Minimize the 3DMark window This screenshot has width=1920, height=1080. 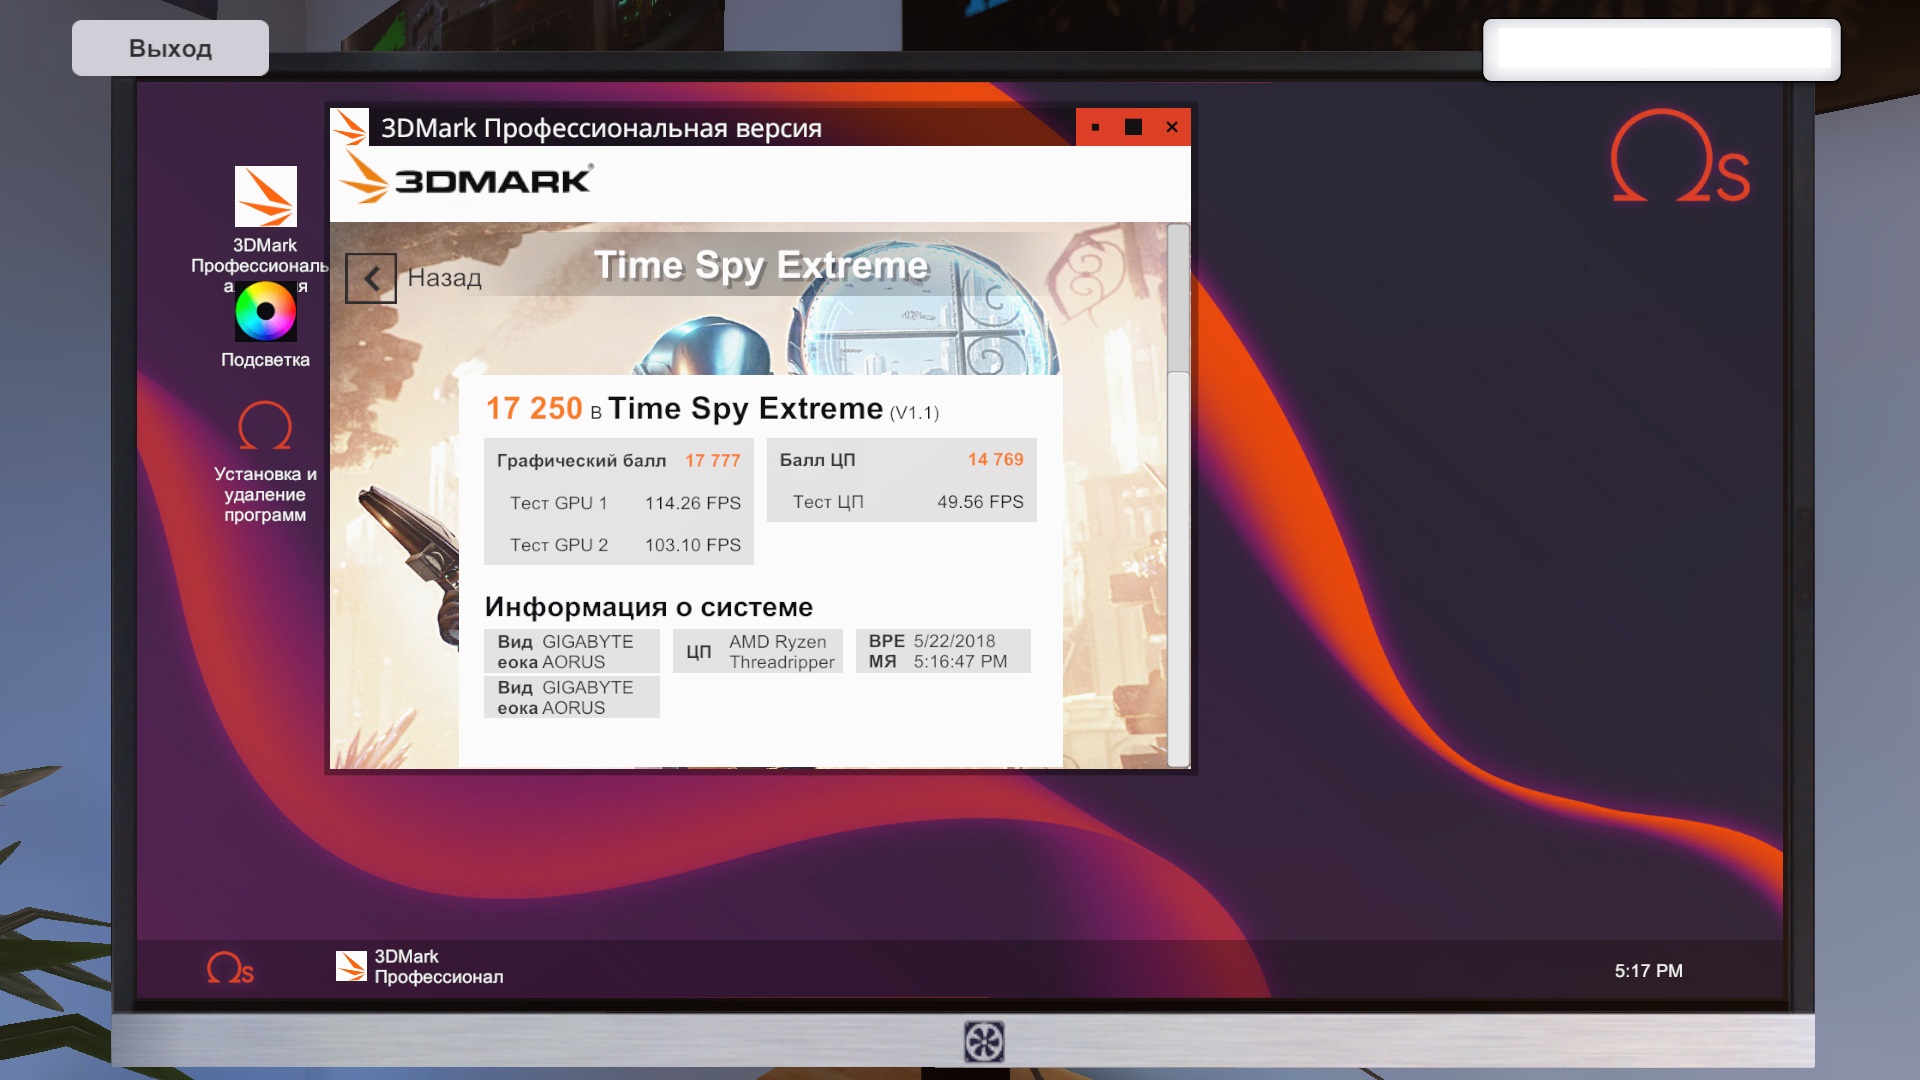coord(1095,127)
